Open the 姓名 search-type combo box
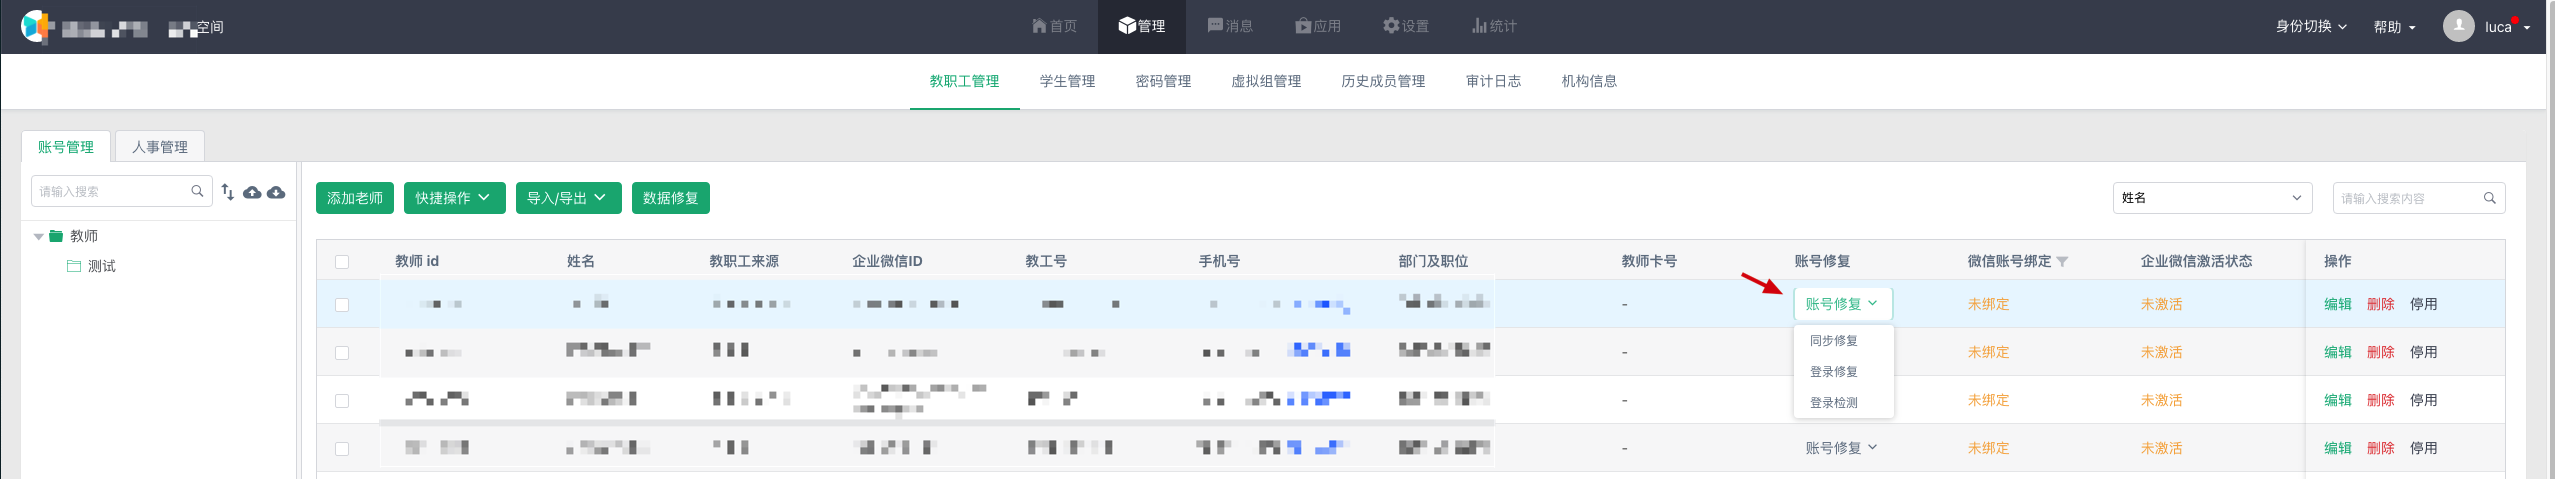Viewport: 2555px width, 479px height. tap(2212, 198)
